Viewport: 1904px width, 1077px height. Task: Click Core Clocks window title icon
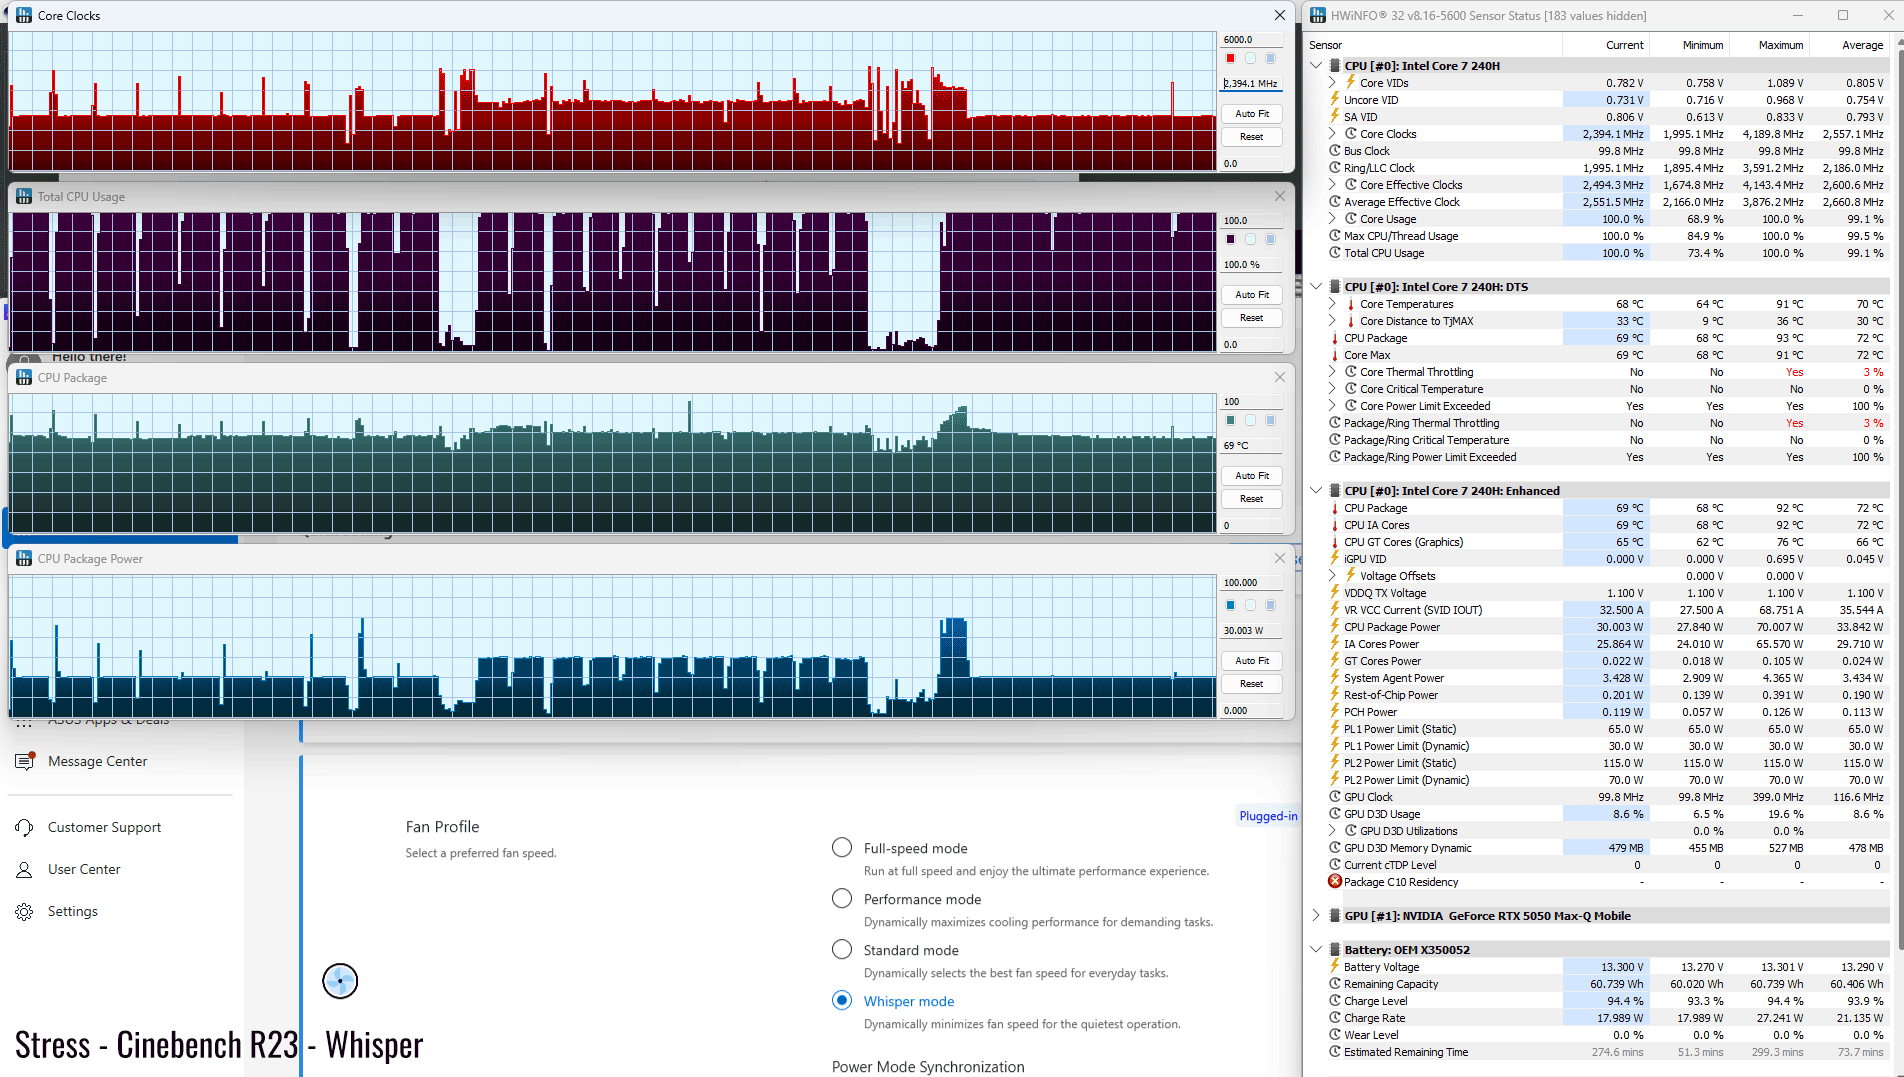tap(24, 15)
